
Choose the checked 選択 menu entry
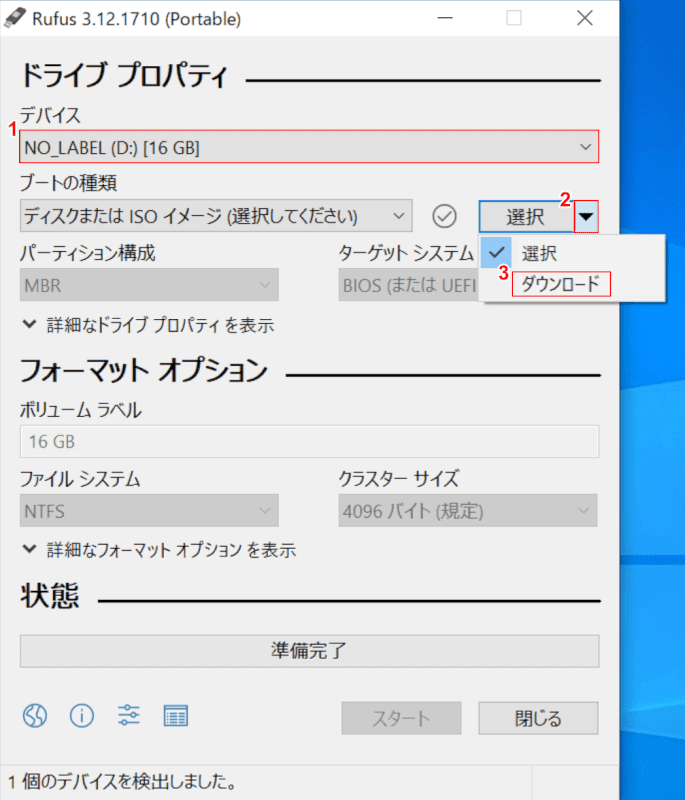573,253
